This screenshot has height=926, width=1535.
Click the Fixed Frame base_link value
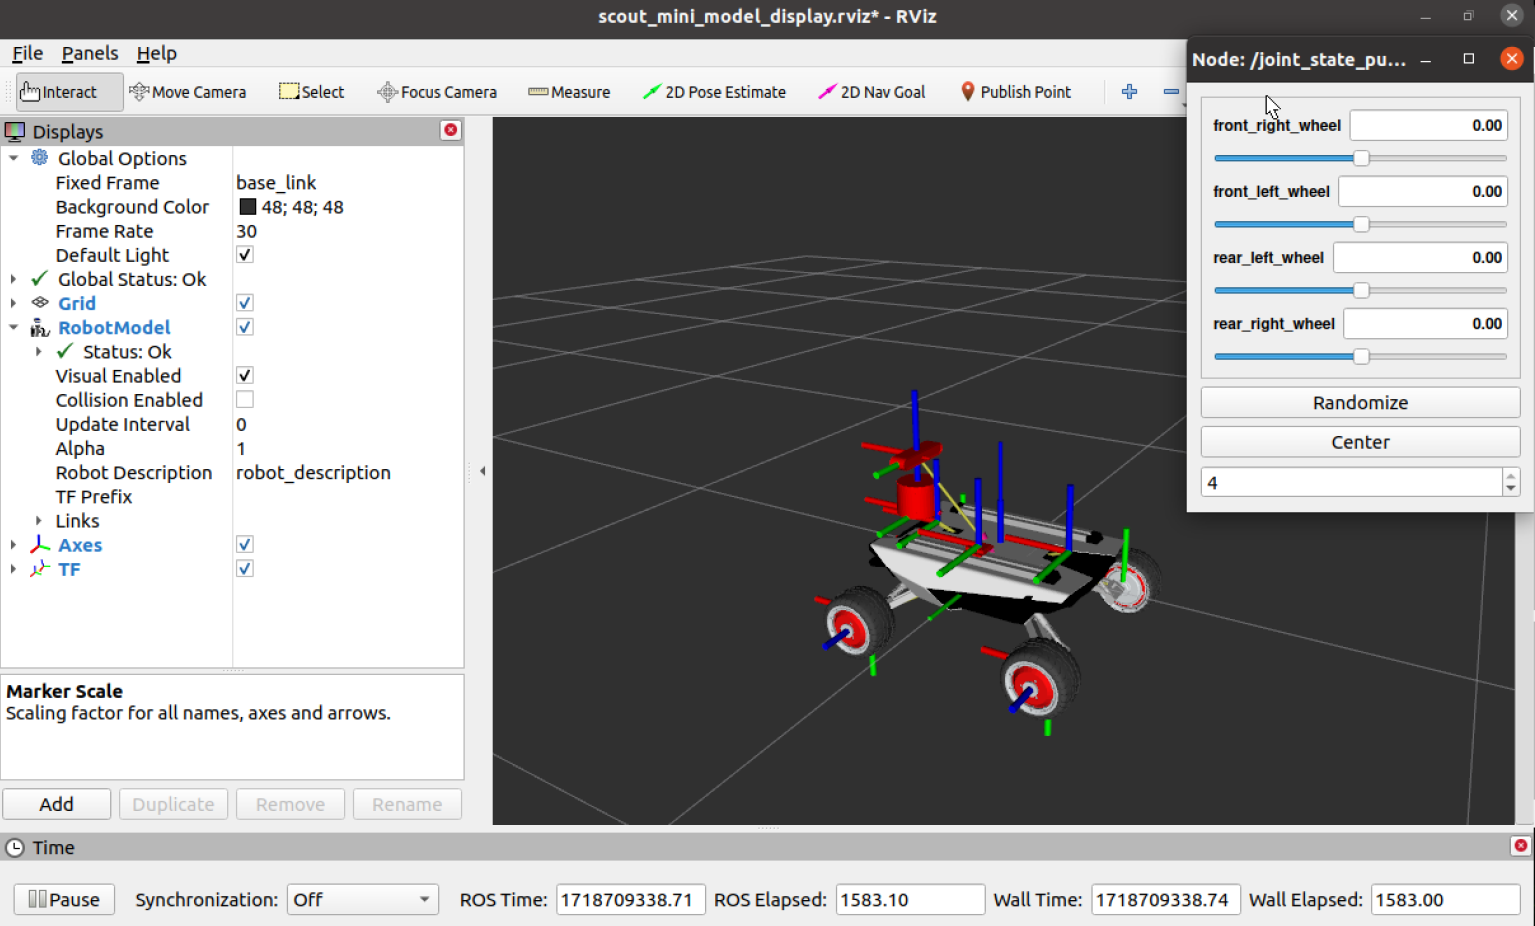point(276,182)
